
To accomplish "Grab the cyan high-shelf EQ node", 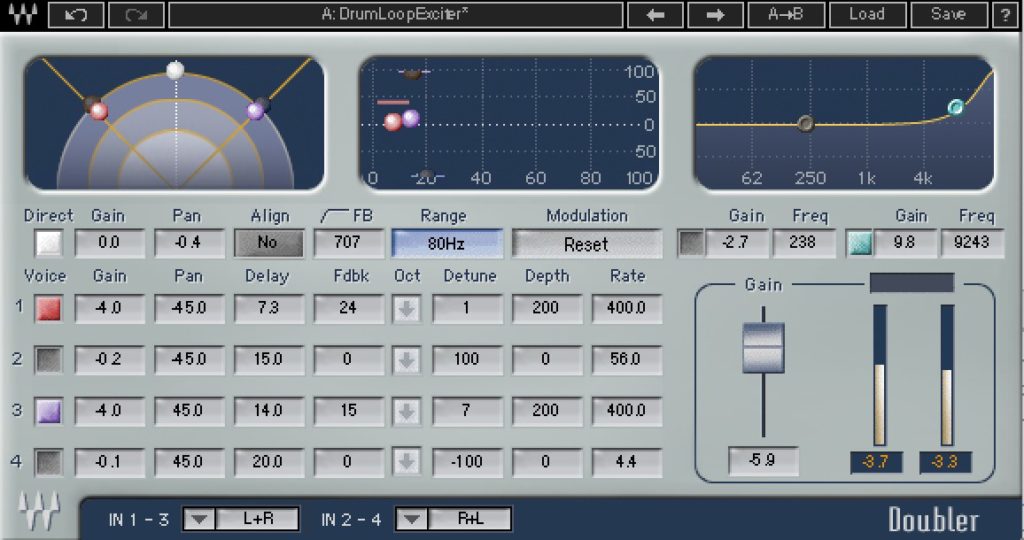I will (x=955, y=107).
